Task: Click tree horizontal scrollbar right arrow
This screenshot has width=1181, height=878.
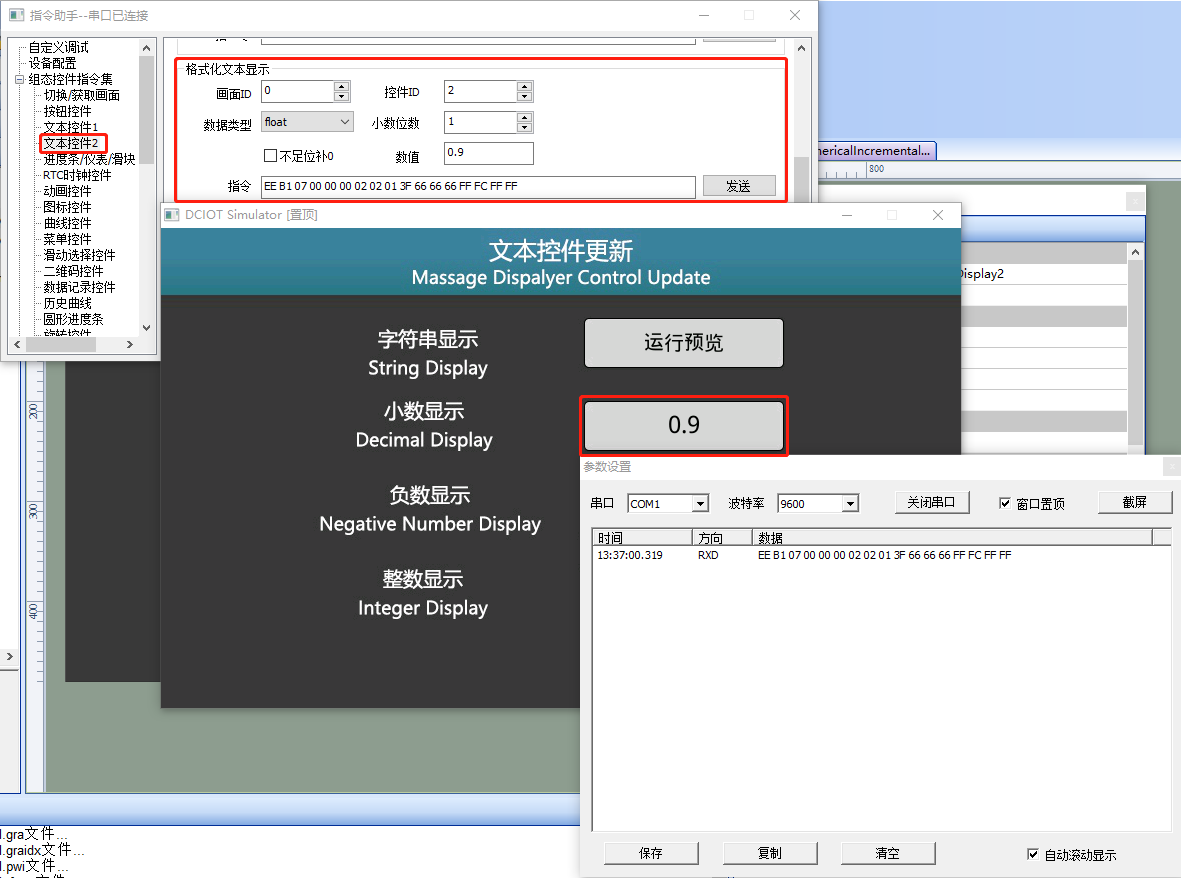Action: pos(130,344)
